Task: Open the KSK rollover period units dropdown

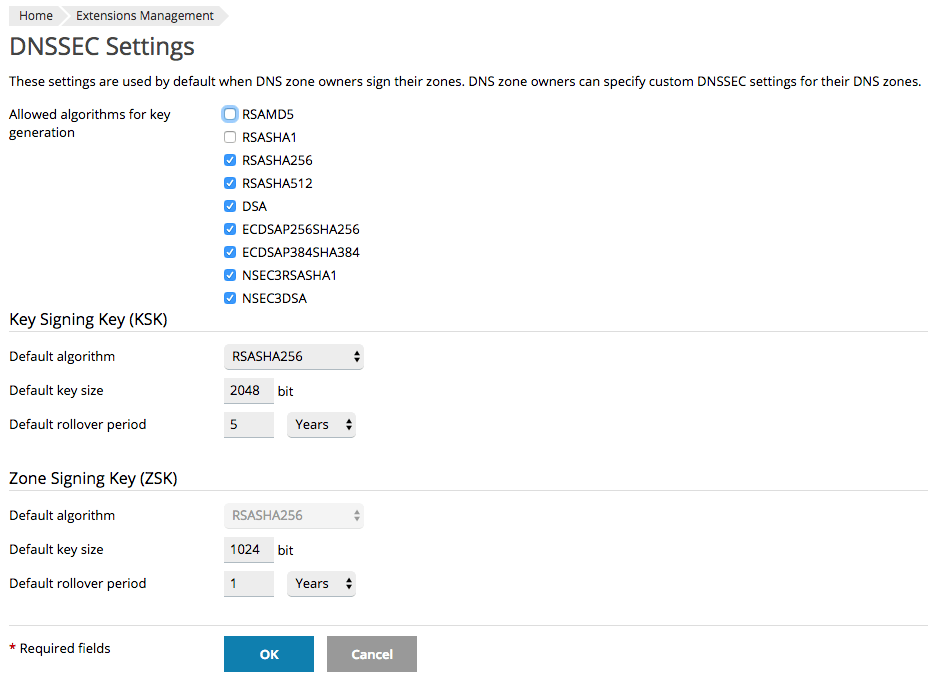Action: [x=321, y=424]
